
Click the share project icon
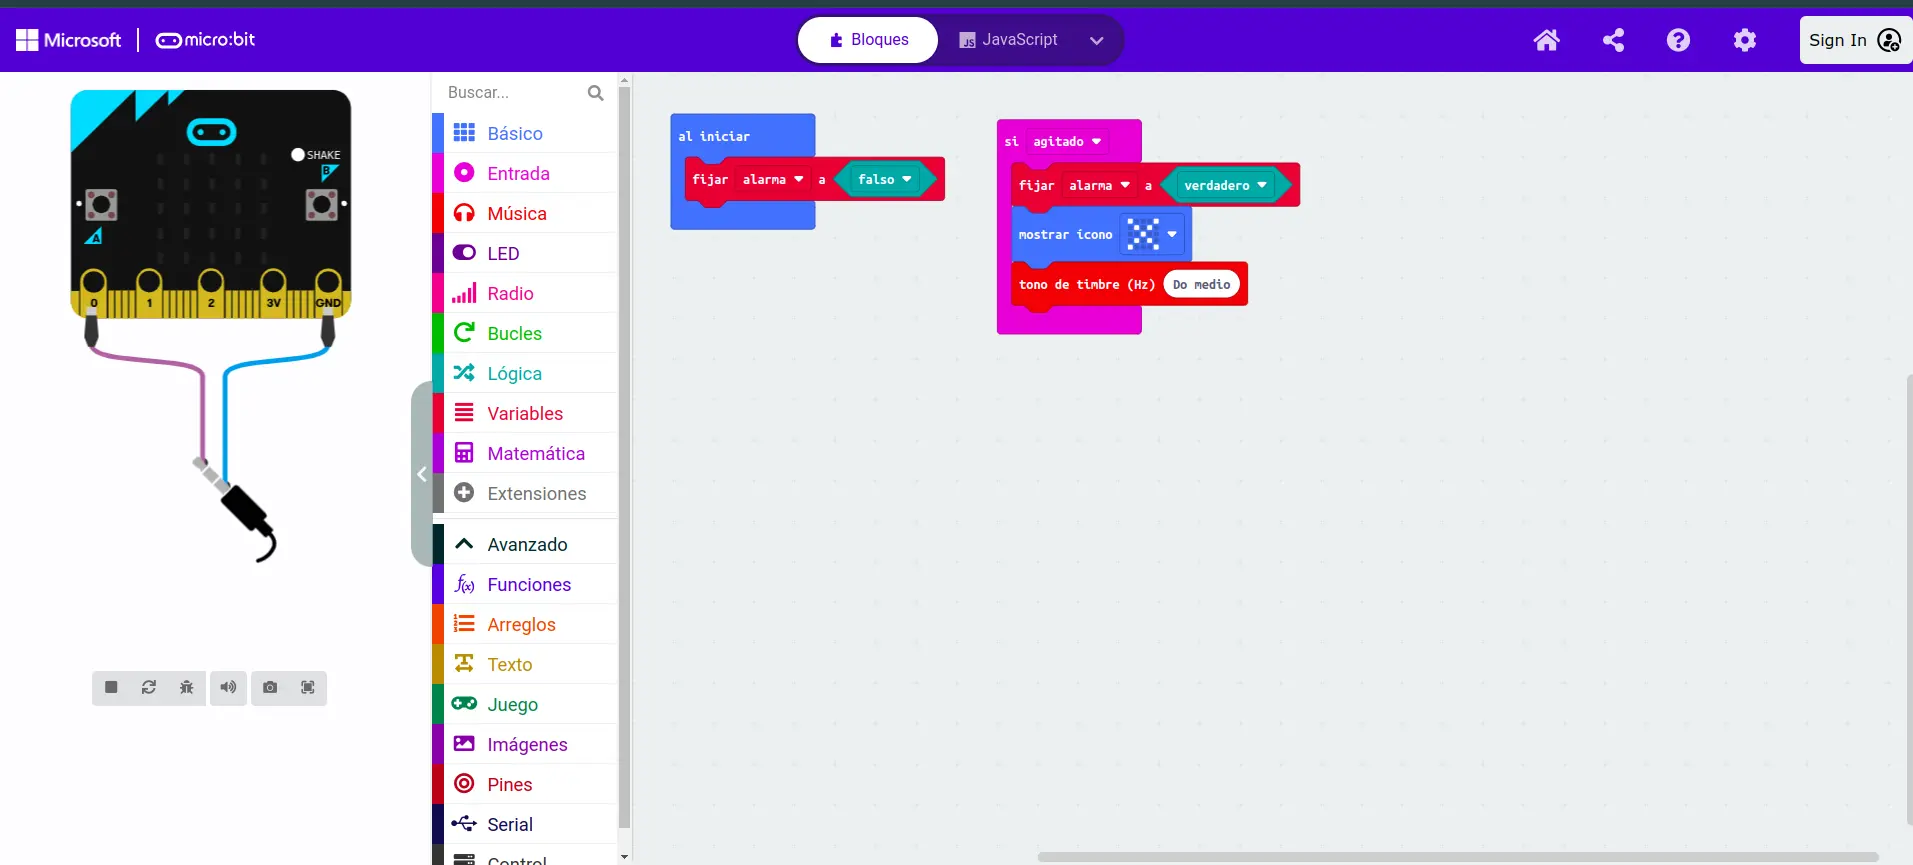click(1613, 40)
